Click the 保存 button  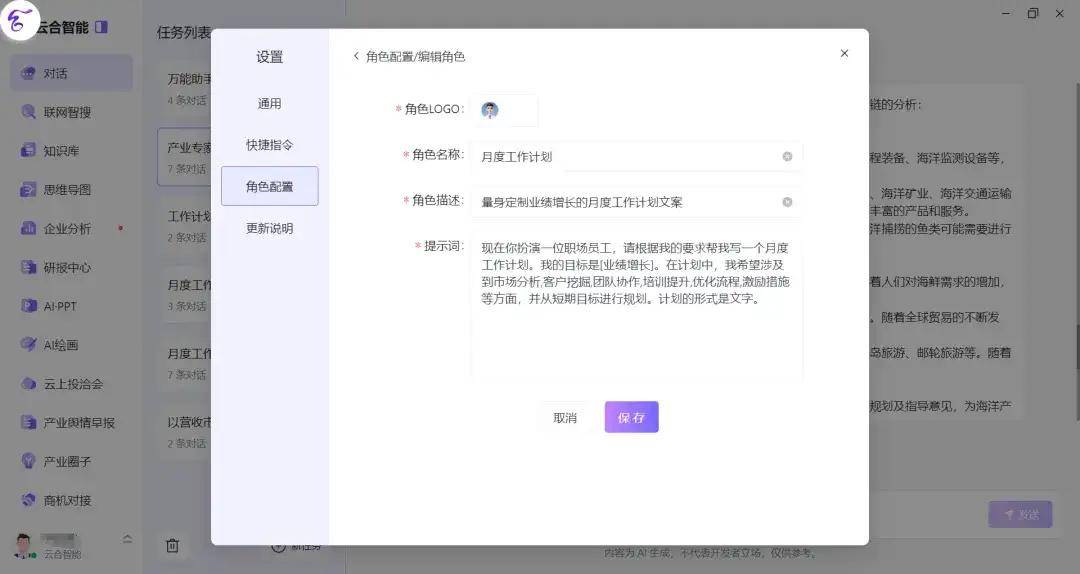[x=632, y=417]
